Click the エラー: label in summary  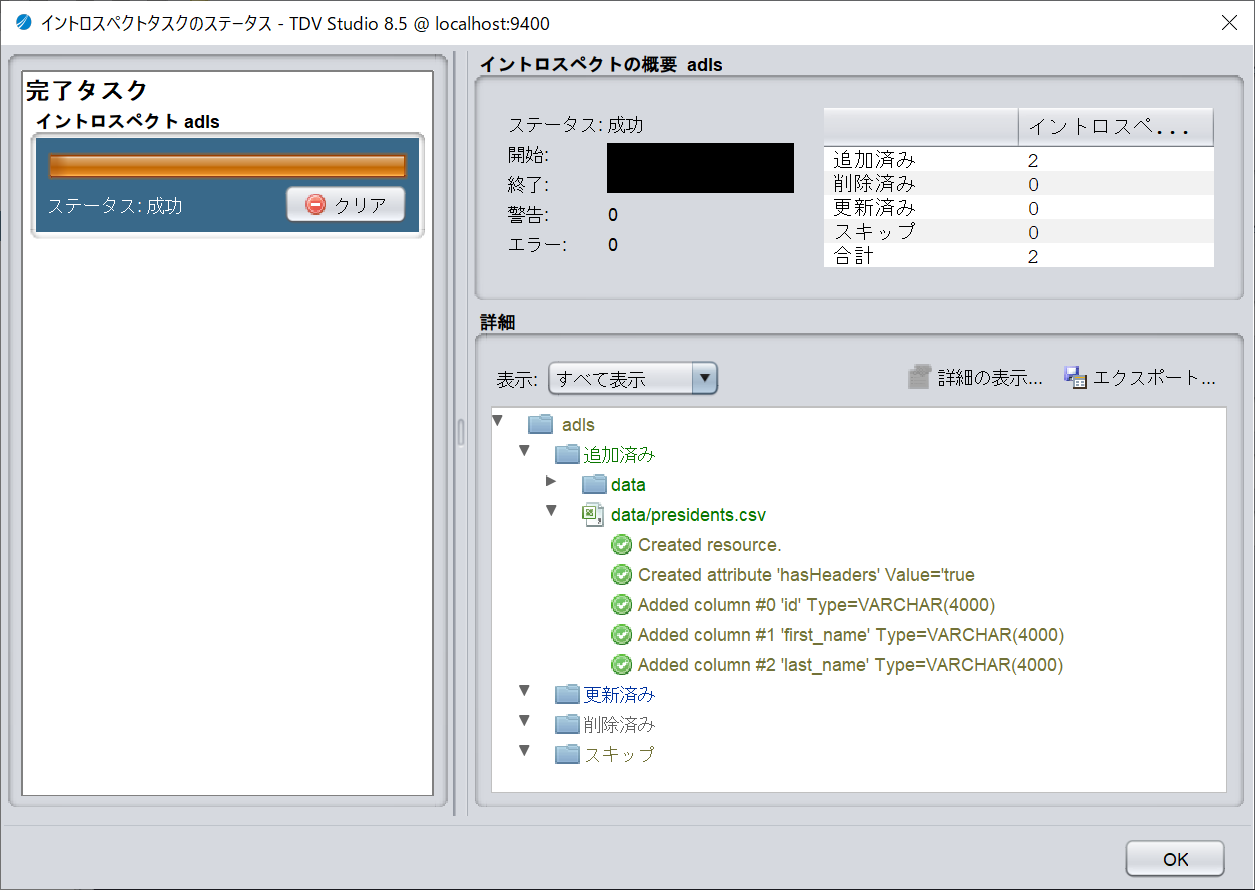tap(537, 245)
